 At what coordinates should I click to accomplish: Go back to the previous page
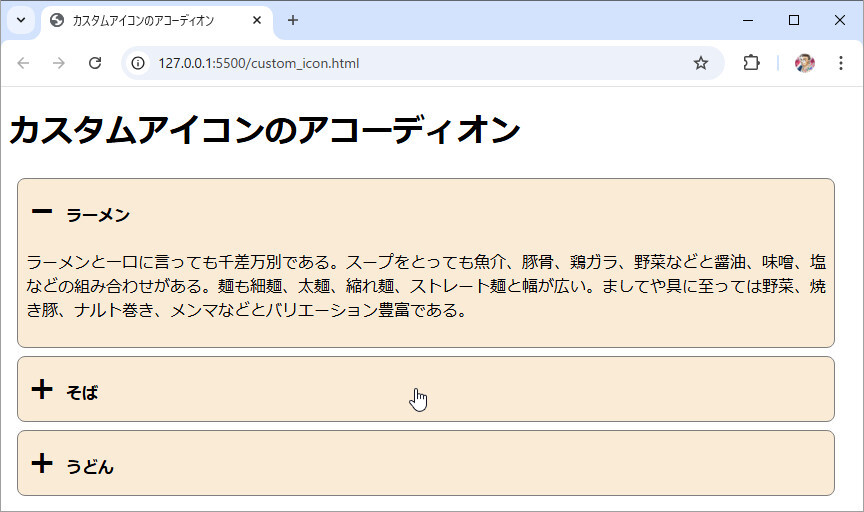24,63
